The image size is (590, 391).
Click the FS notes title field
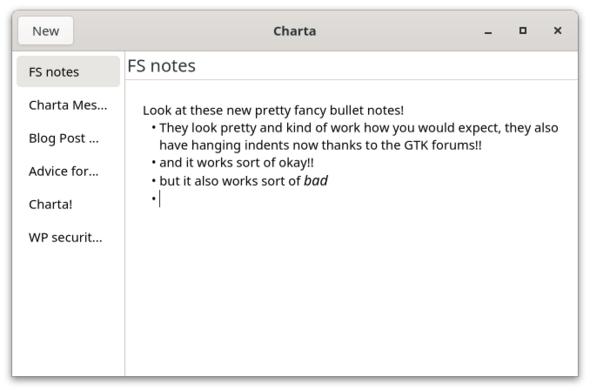[351, 66]
